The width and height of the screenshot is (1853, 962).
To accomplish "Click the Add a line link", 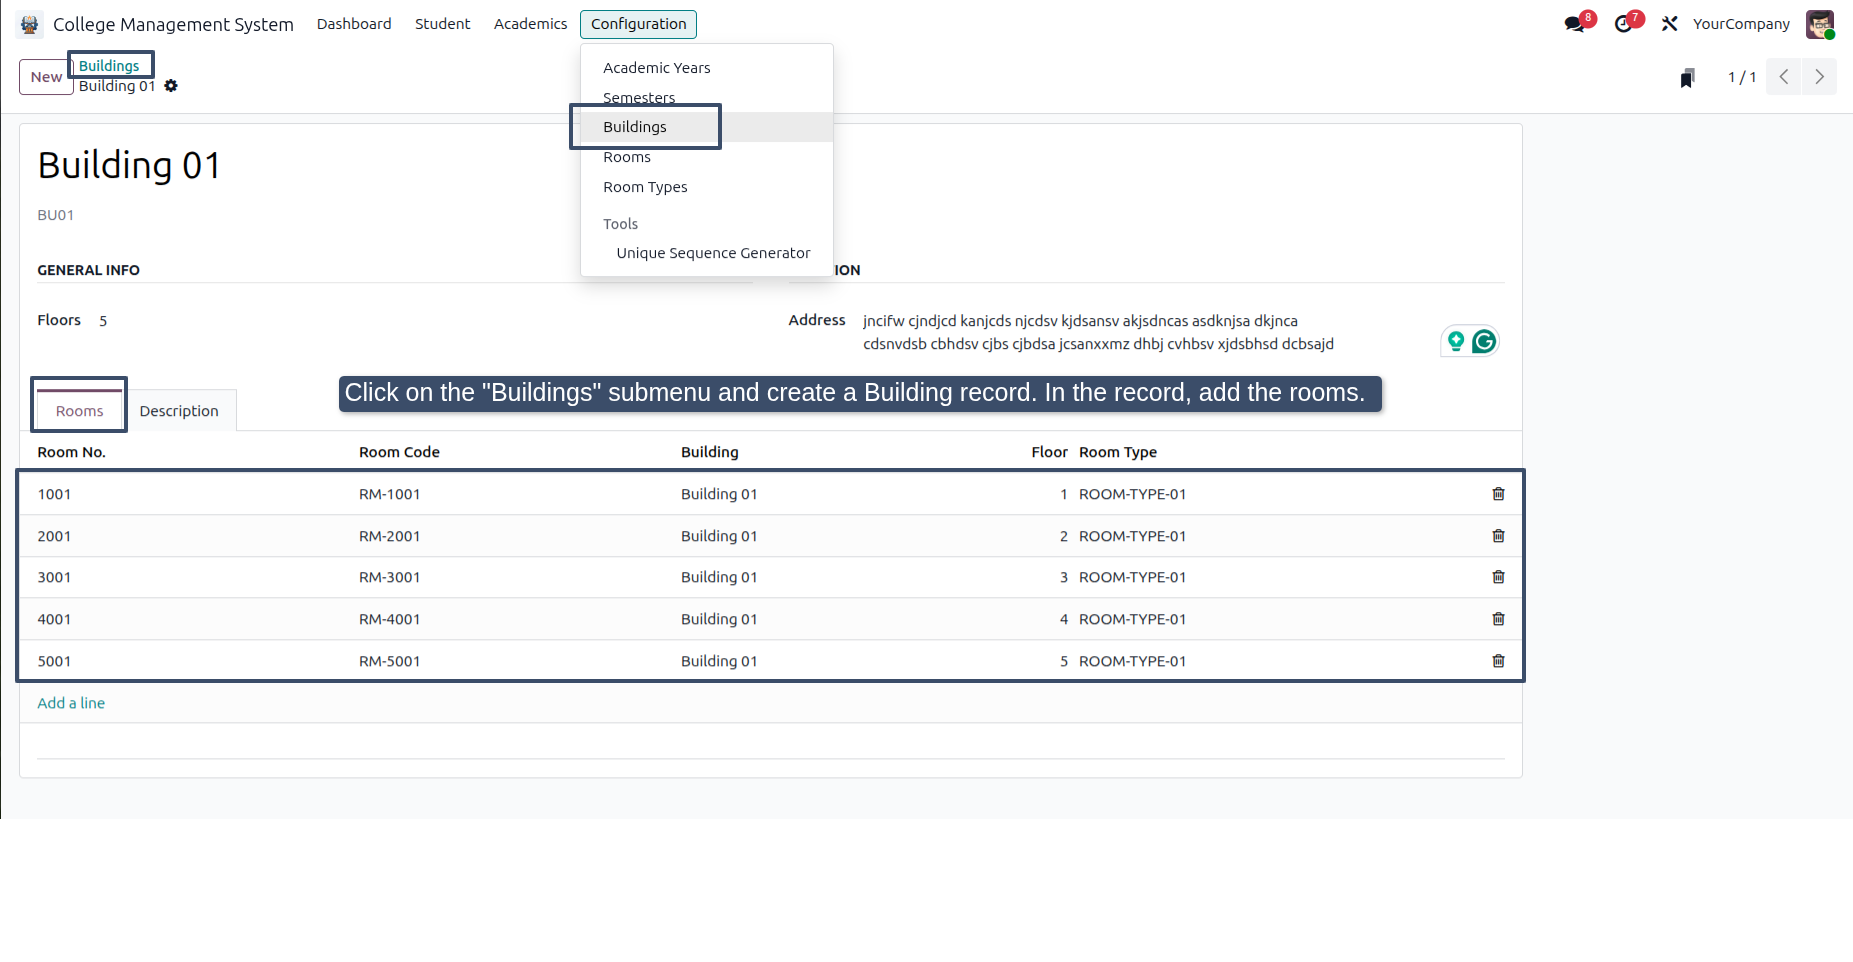I will pos(71,703).
